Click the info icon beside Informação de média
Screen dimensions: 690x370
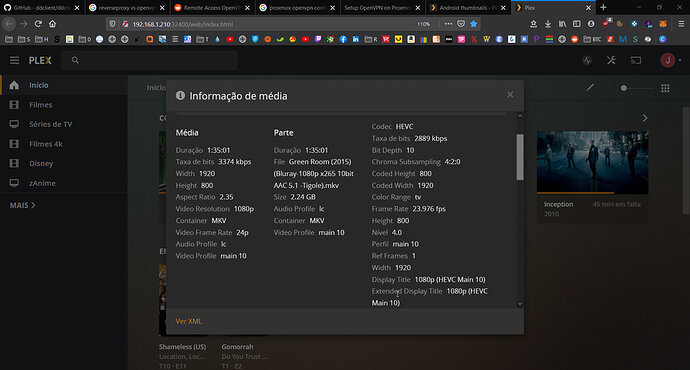[x=180, y=95]
